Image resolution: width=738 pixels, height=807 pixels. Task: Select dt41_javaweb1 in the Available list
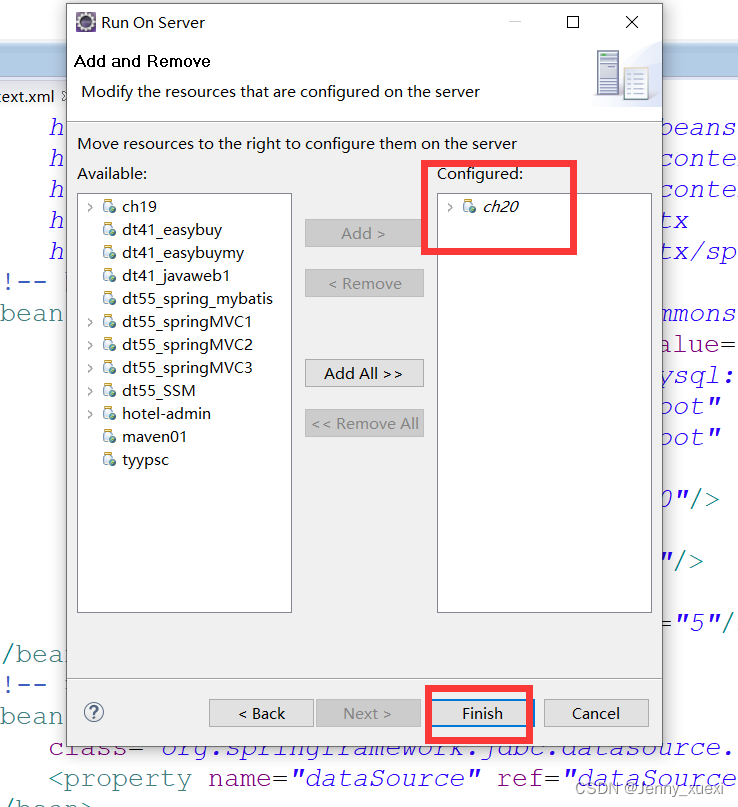pos(175,275)
